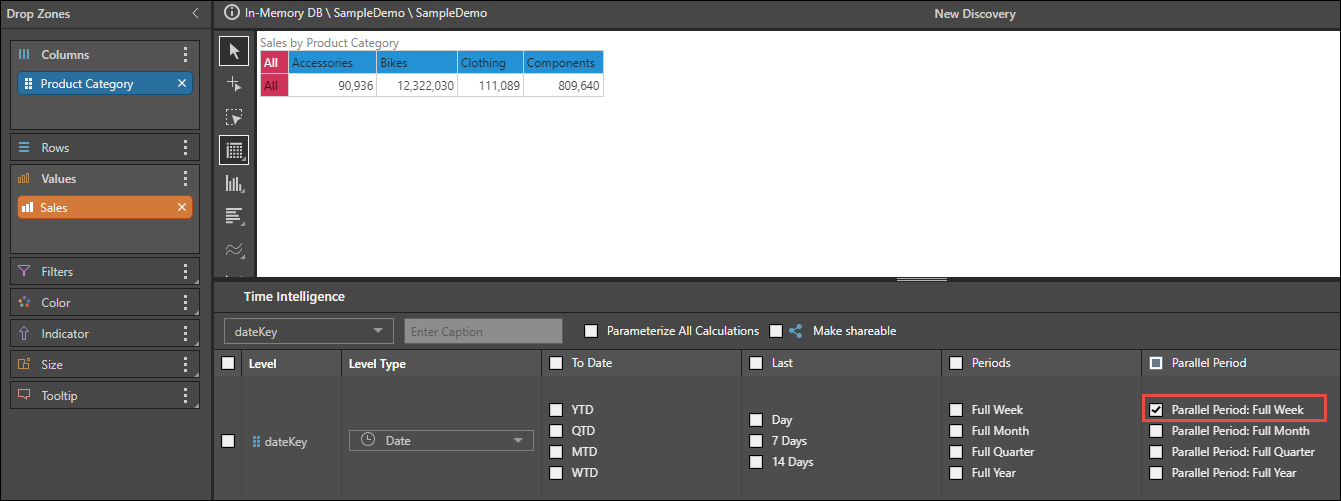
Task: Click the Enter Caption text field
Action: pos(483,331)
